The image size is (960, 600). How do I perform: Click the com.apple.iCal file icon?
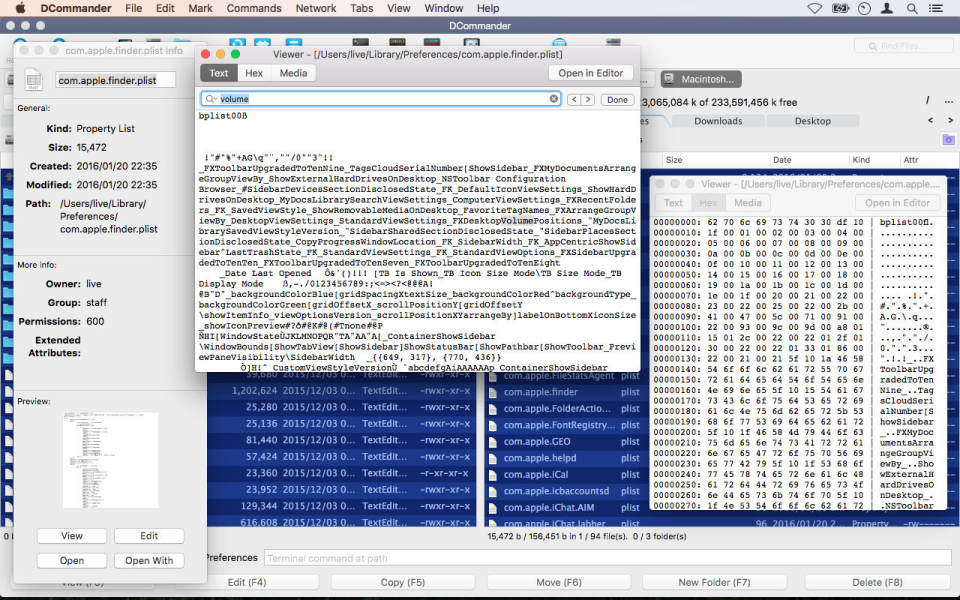[493, 474]
